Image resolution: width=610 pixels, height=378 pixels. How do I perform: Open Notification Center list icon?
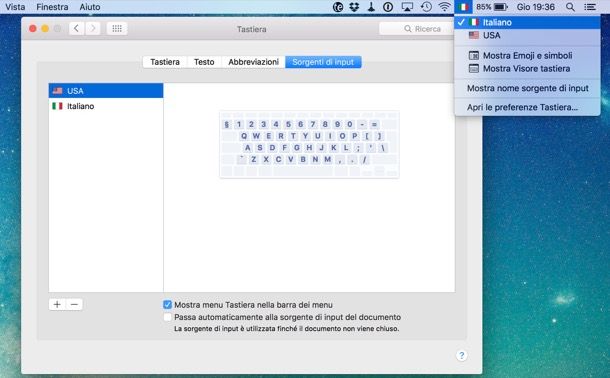(590, 7)
